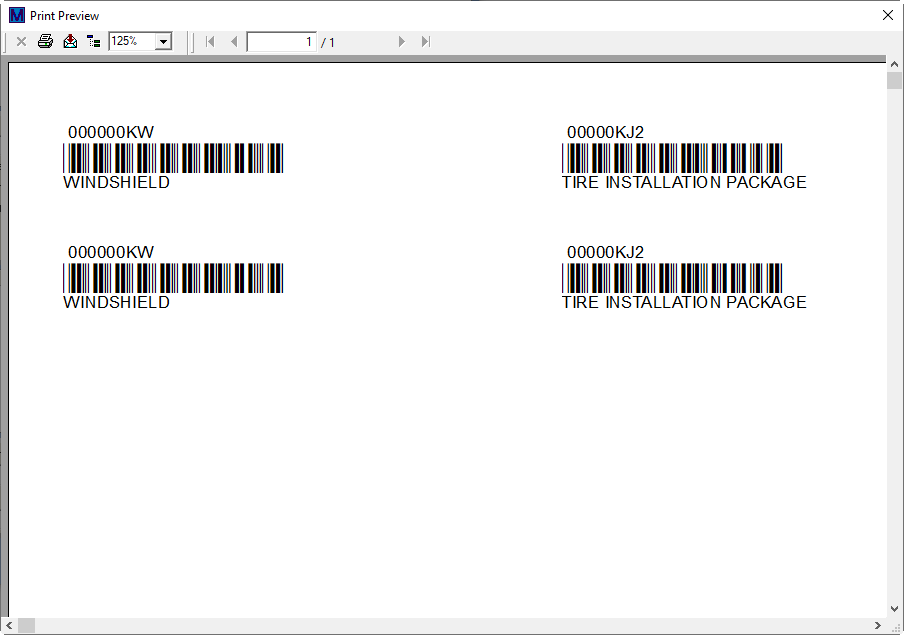This screenshot has height=635, width=904.
Task: Click the Print icon in the toolbar
Action: tap(45, 41)
